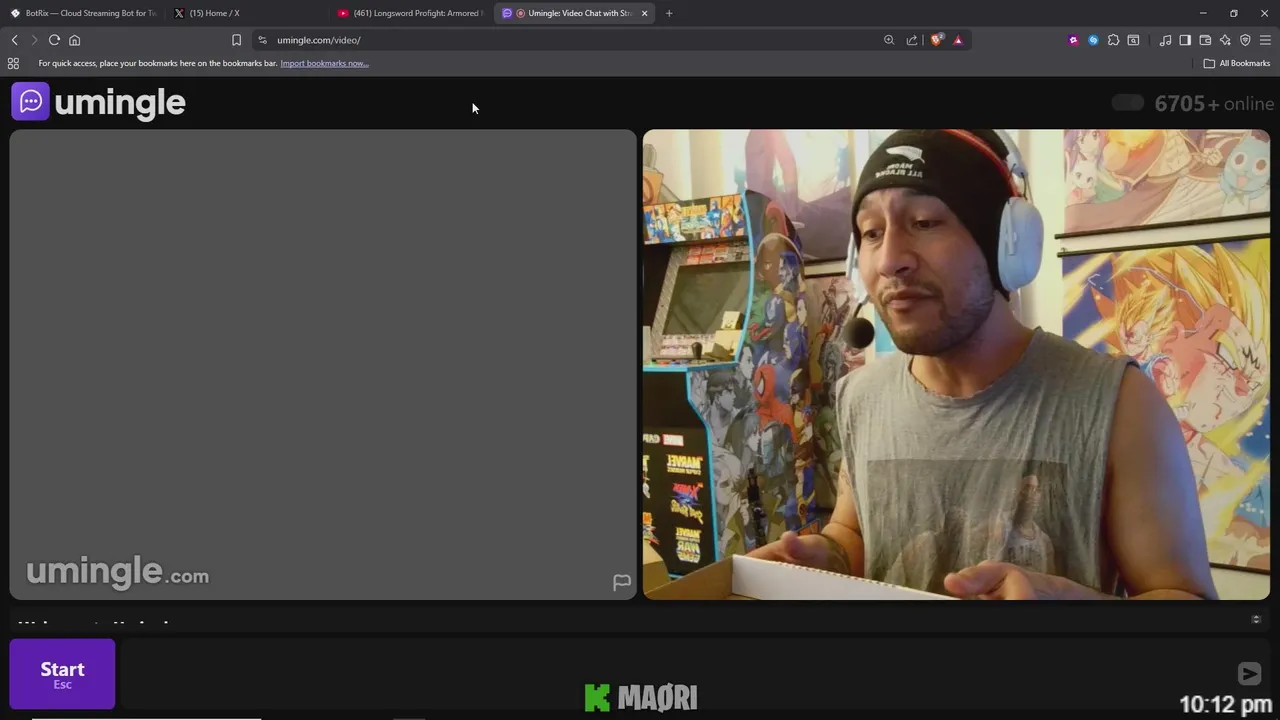Open the purple extension icon
Image resolution: width=1280 pixels, height=720 pixels.
click(1073, 40)
